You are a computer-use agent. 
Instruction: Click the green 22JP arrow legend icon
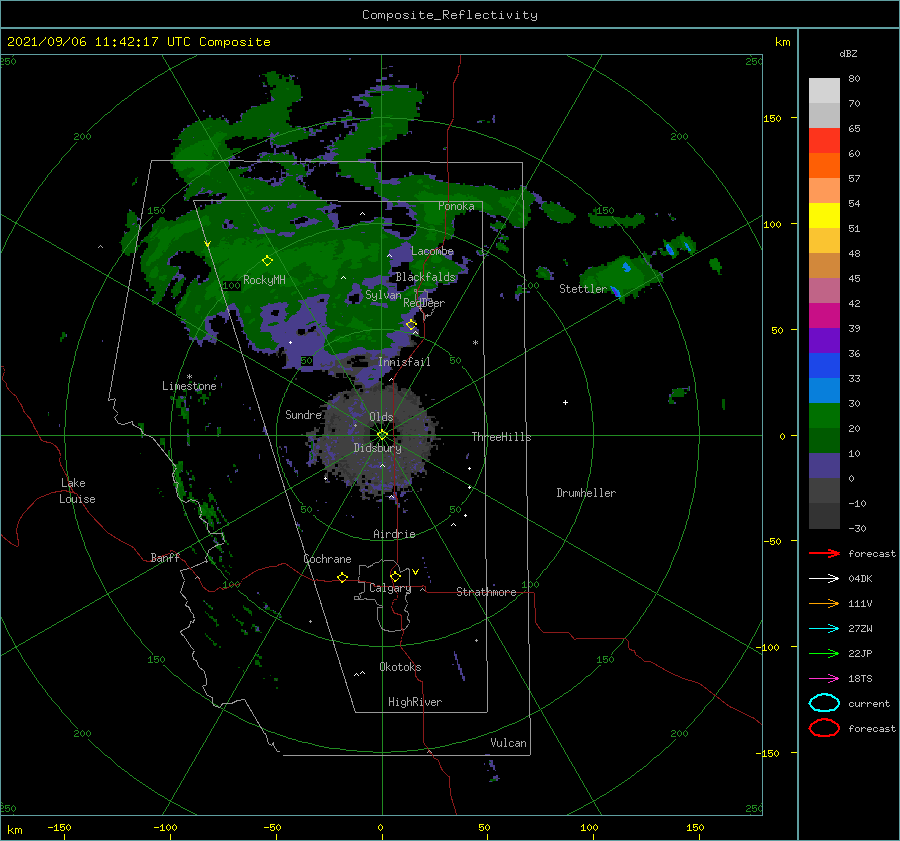point(824,653)
